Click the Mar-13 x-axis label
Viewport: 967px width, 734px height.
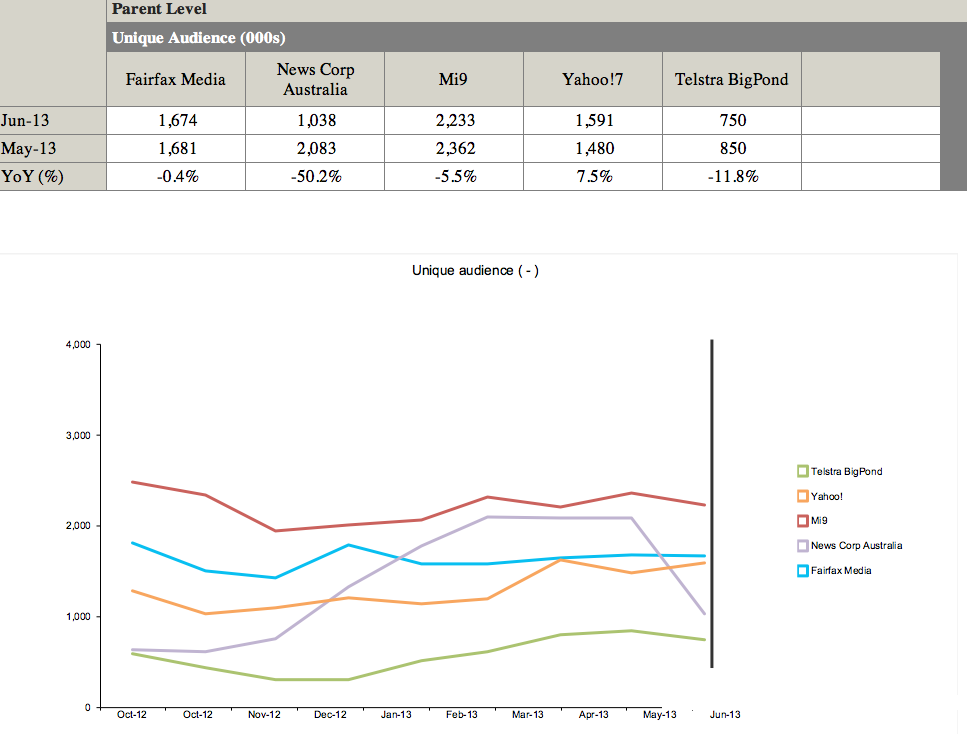[x=528, y=715]
